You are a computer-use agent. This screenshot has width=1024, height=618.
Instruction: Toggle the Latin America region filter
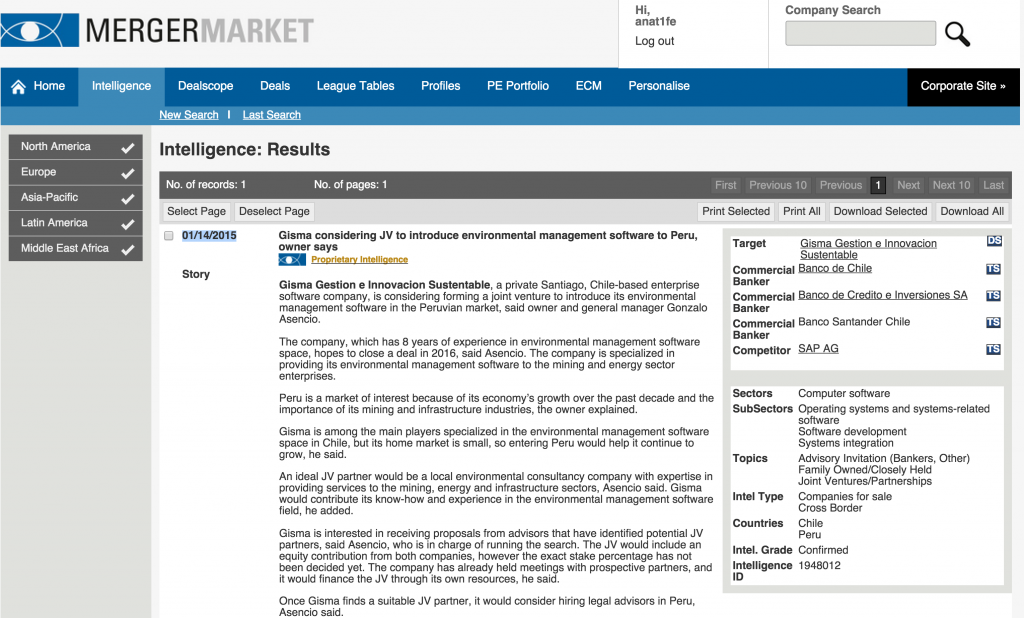click(x=76, y=223)
